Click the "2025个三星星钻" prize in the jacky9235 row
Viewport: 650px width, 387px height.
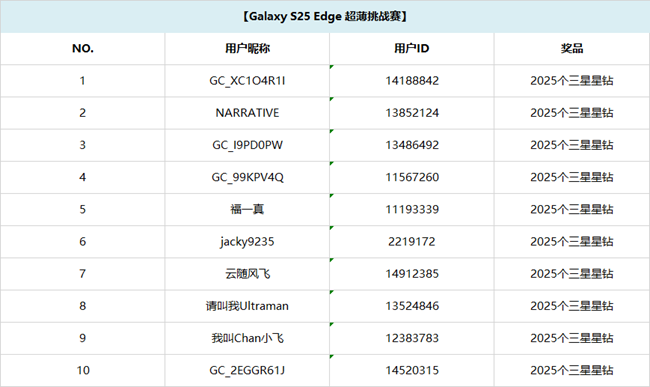pos(572,242)
